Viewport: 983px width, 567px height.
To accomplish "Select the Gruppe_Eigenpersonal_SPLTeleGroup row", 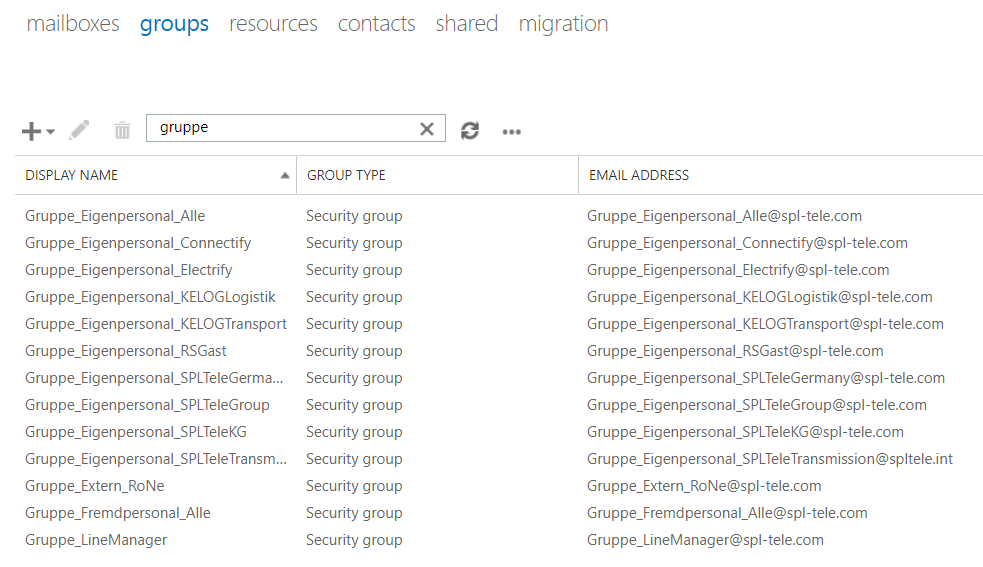I will [499, 405].
